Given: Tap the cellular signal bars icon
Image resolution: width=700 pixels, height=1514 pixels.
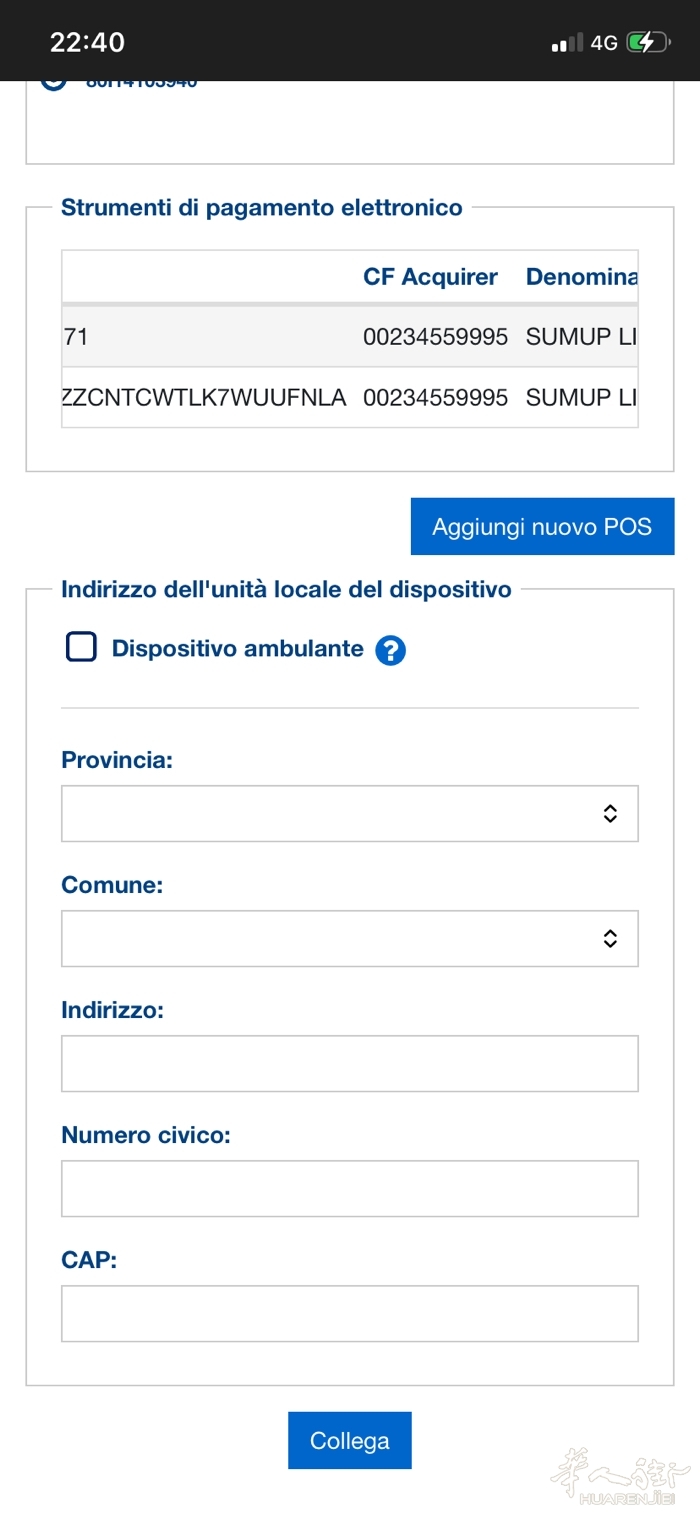Looking at the screenshot, I should point(566,43).
